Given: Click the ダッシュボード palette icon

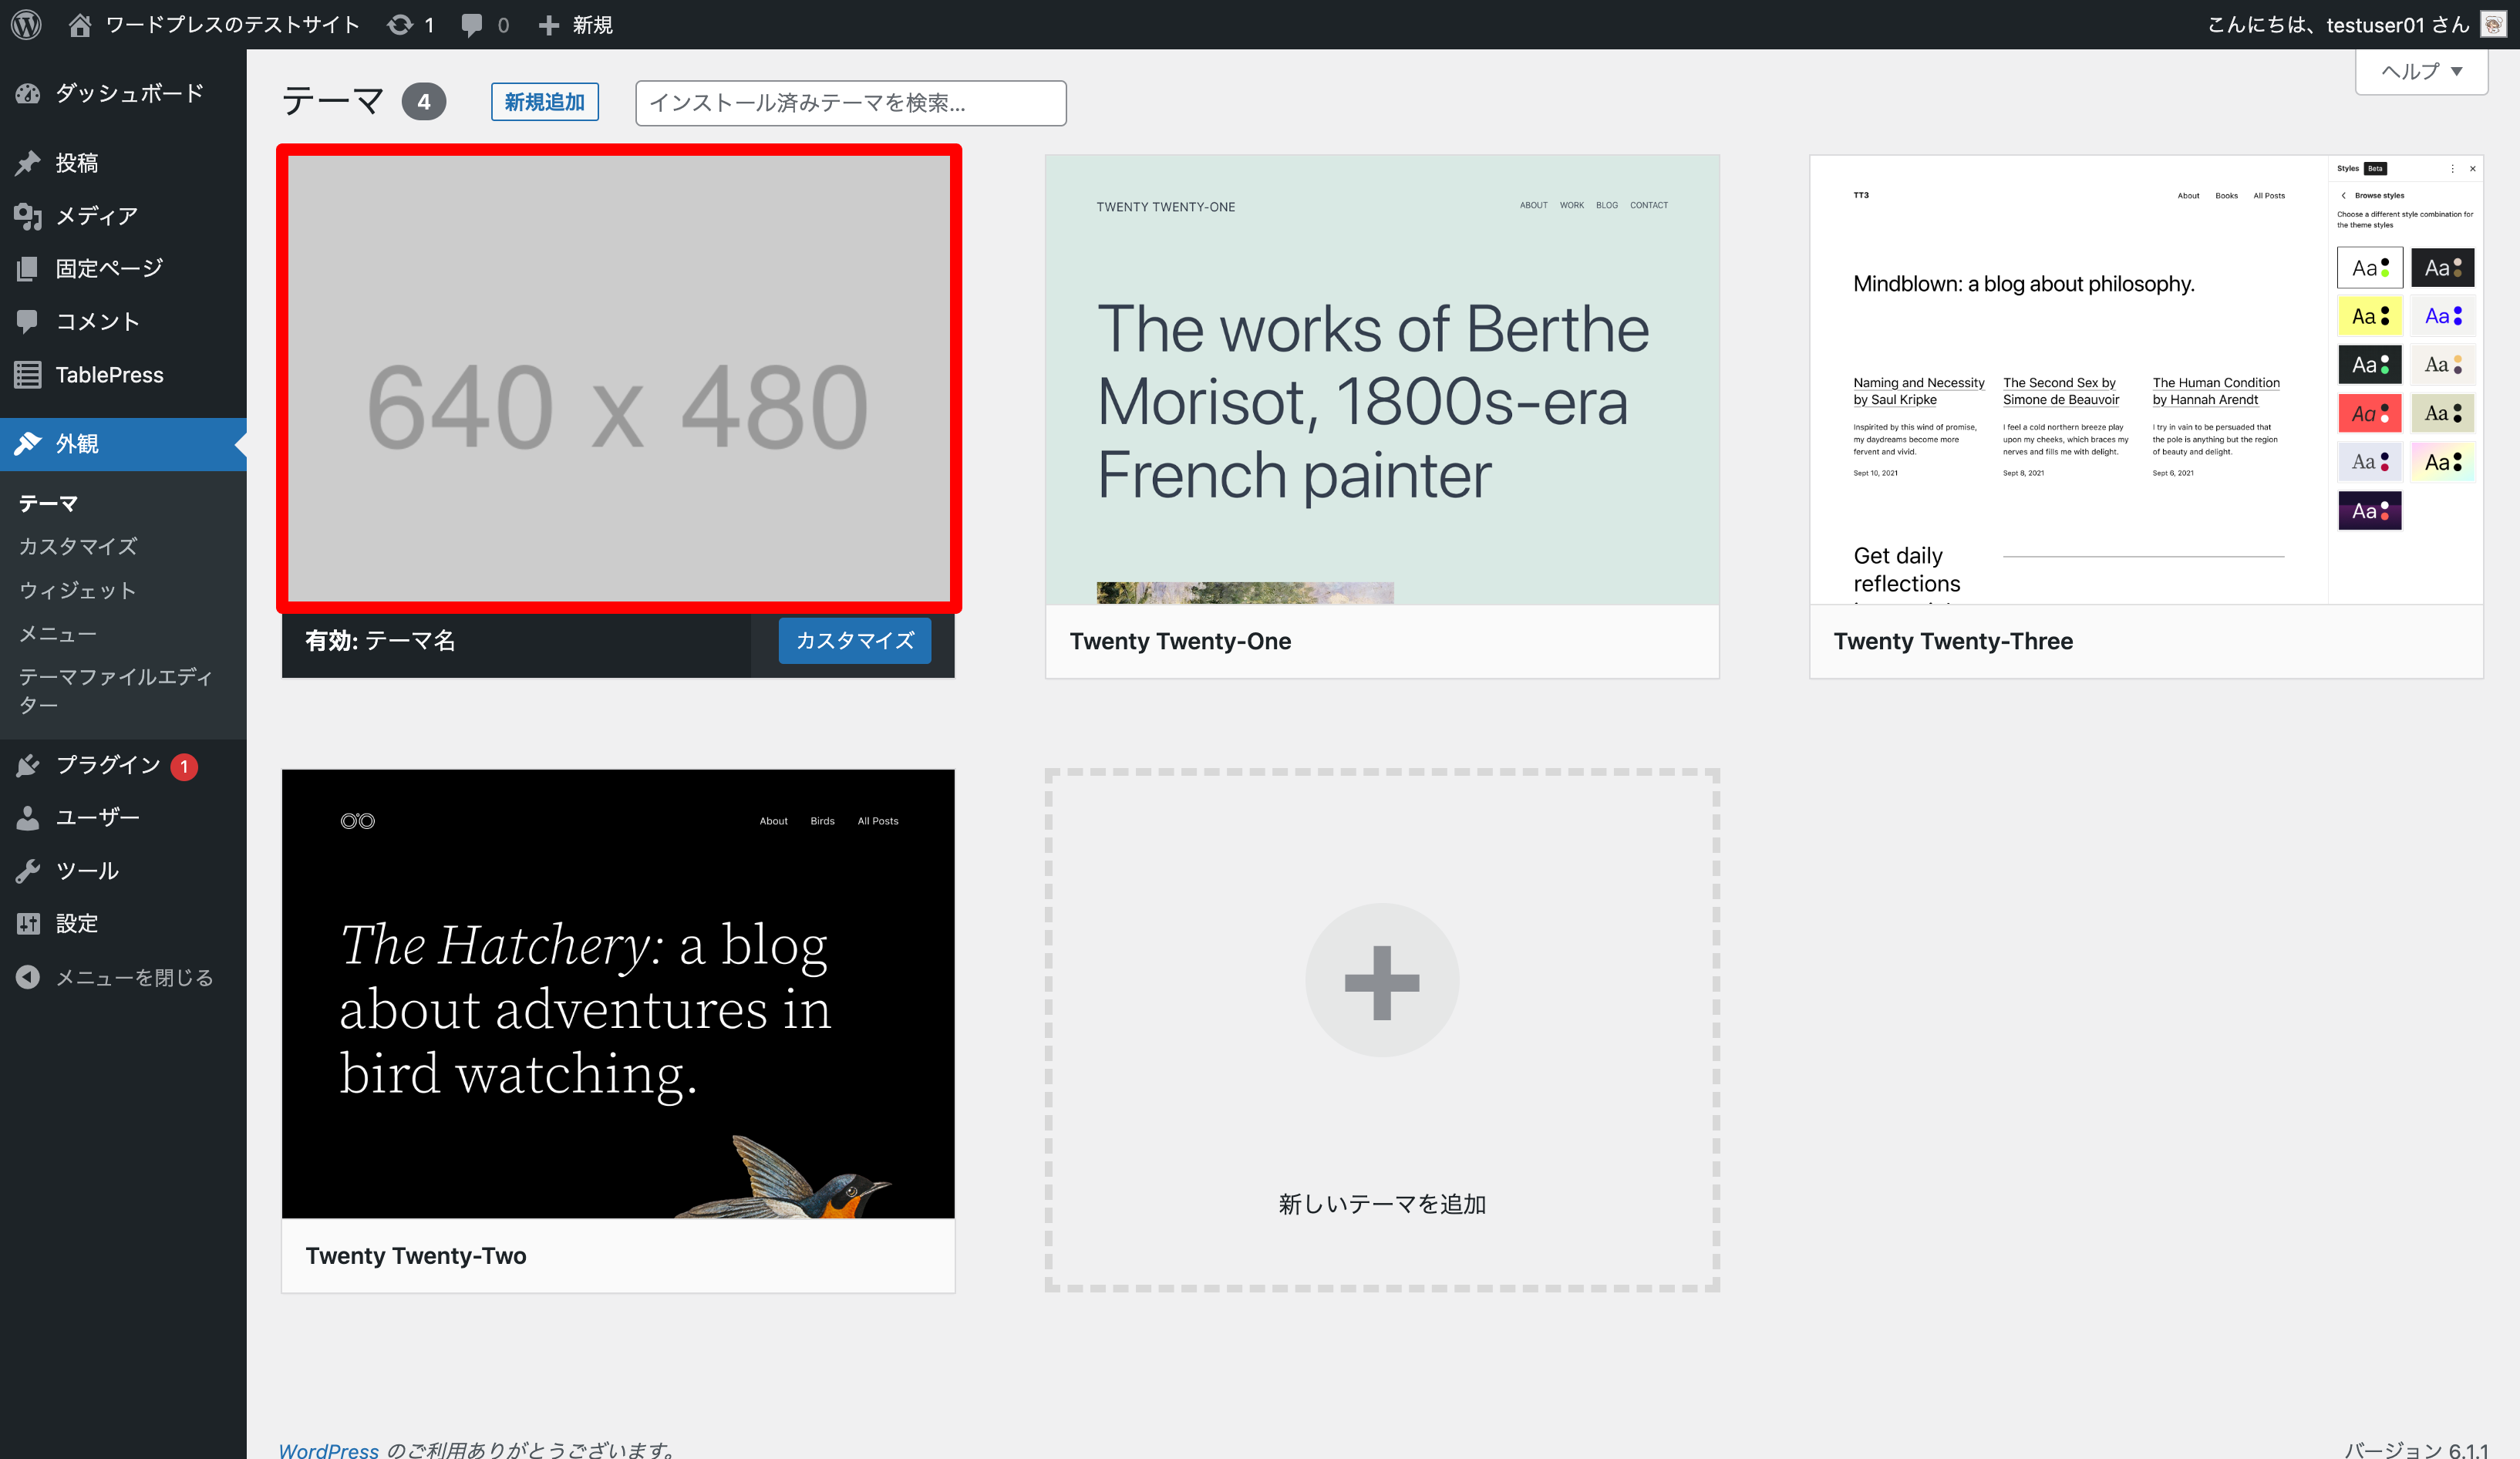Looking at the screenshot, I should pyautogui.click(x=28, y=93).
